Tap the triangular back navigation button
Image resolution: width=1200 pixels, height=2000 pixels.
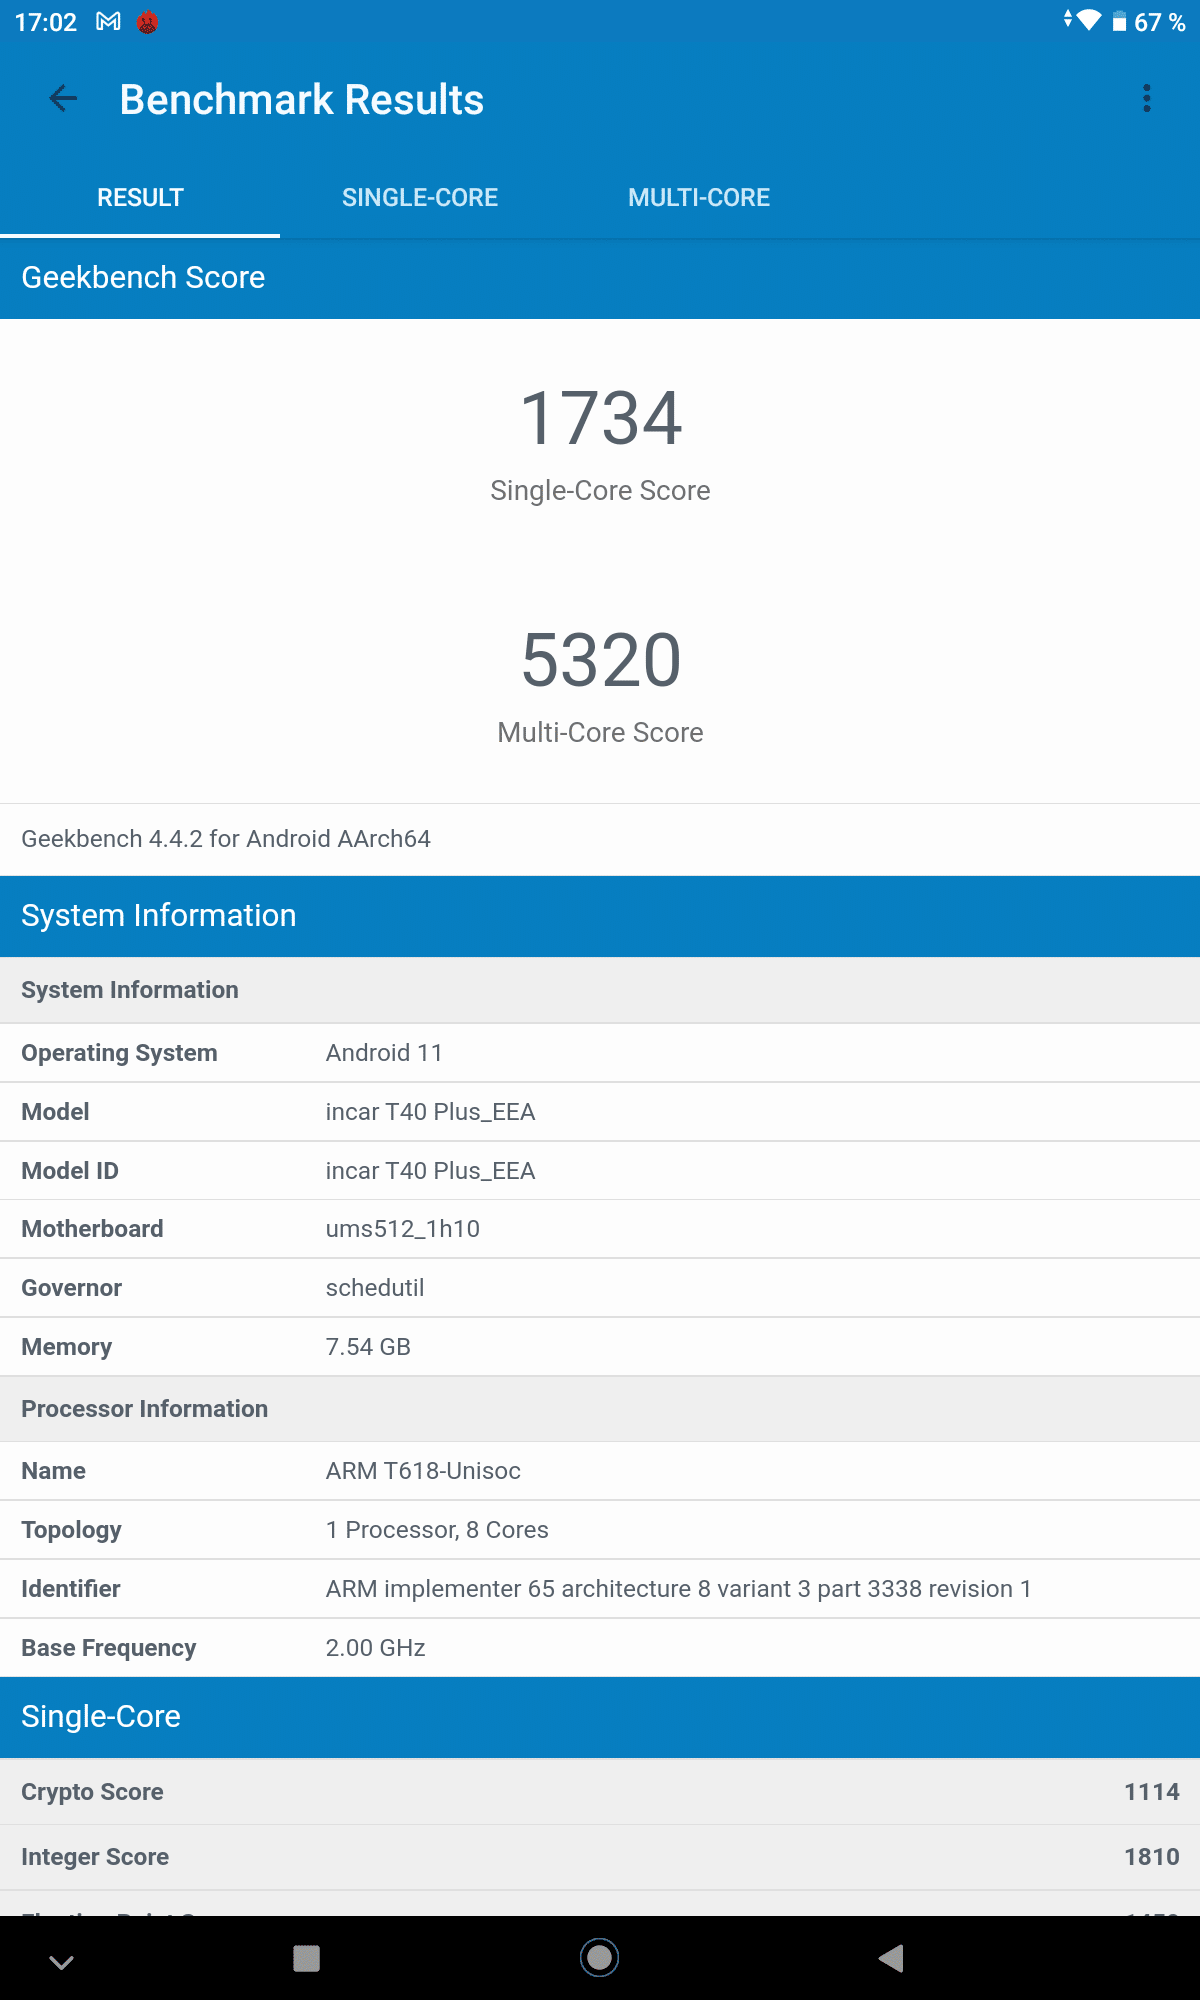pos(891,1958)
